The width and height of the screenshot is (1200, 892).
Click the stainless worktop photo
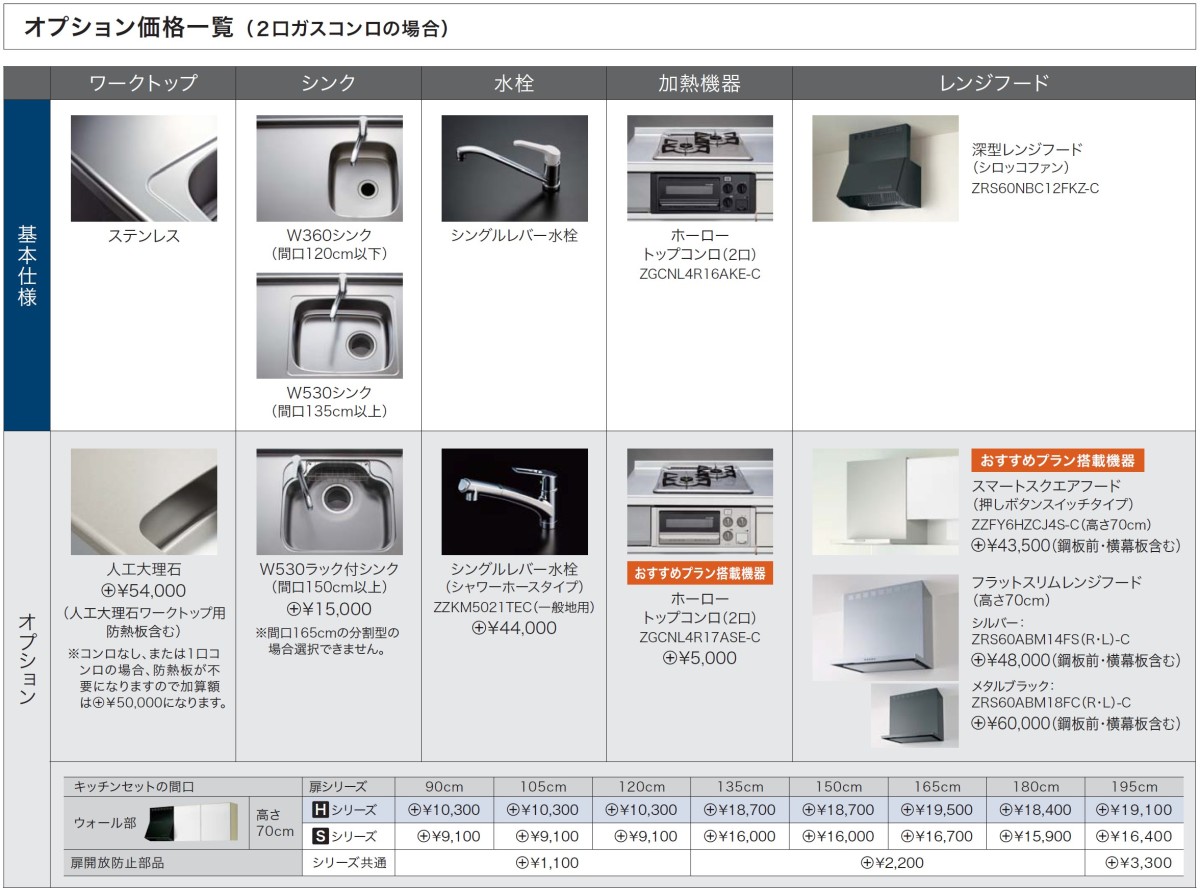point(143,168)
